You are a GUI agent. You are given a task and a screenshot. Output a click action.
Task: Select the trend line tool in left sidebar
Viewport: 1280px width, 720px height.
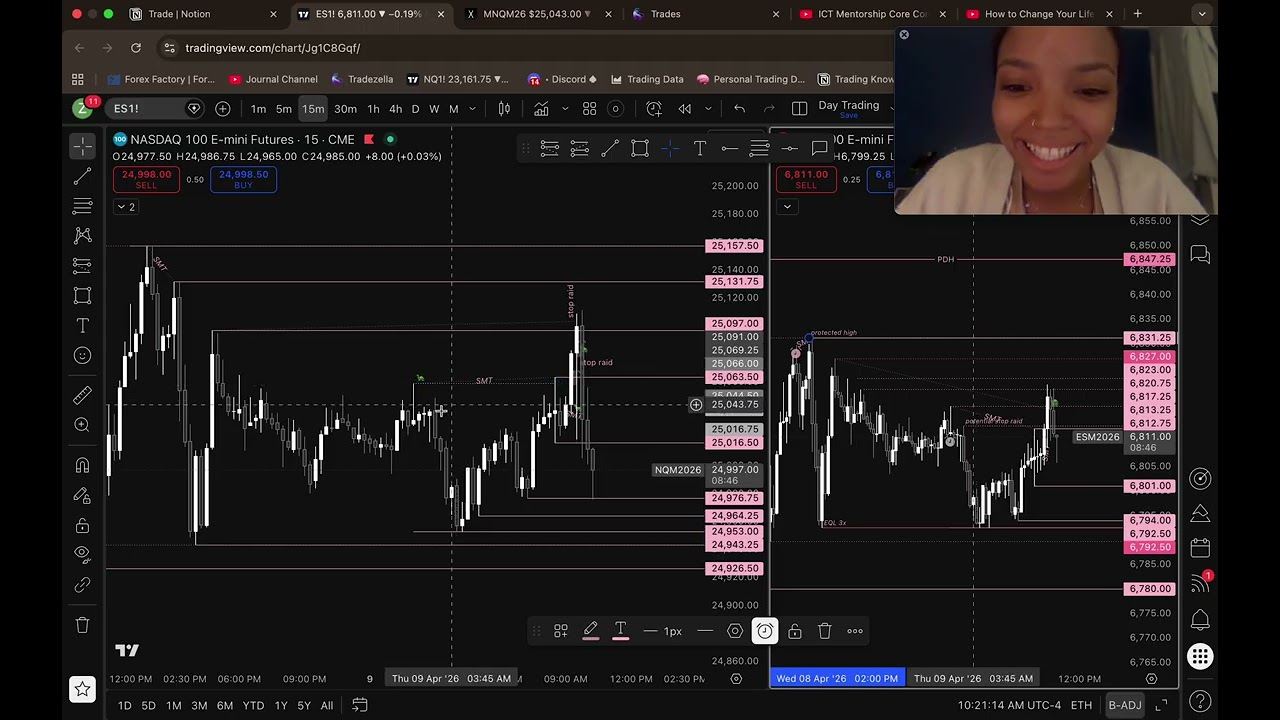[x=82, y=176]
